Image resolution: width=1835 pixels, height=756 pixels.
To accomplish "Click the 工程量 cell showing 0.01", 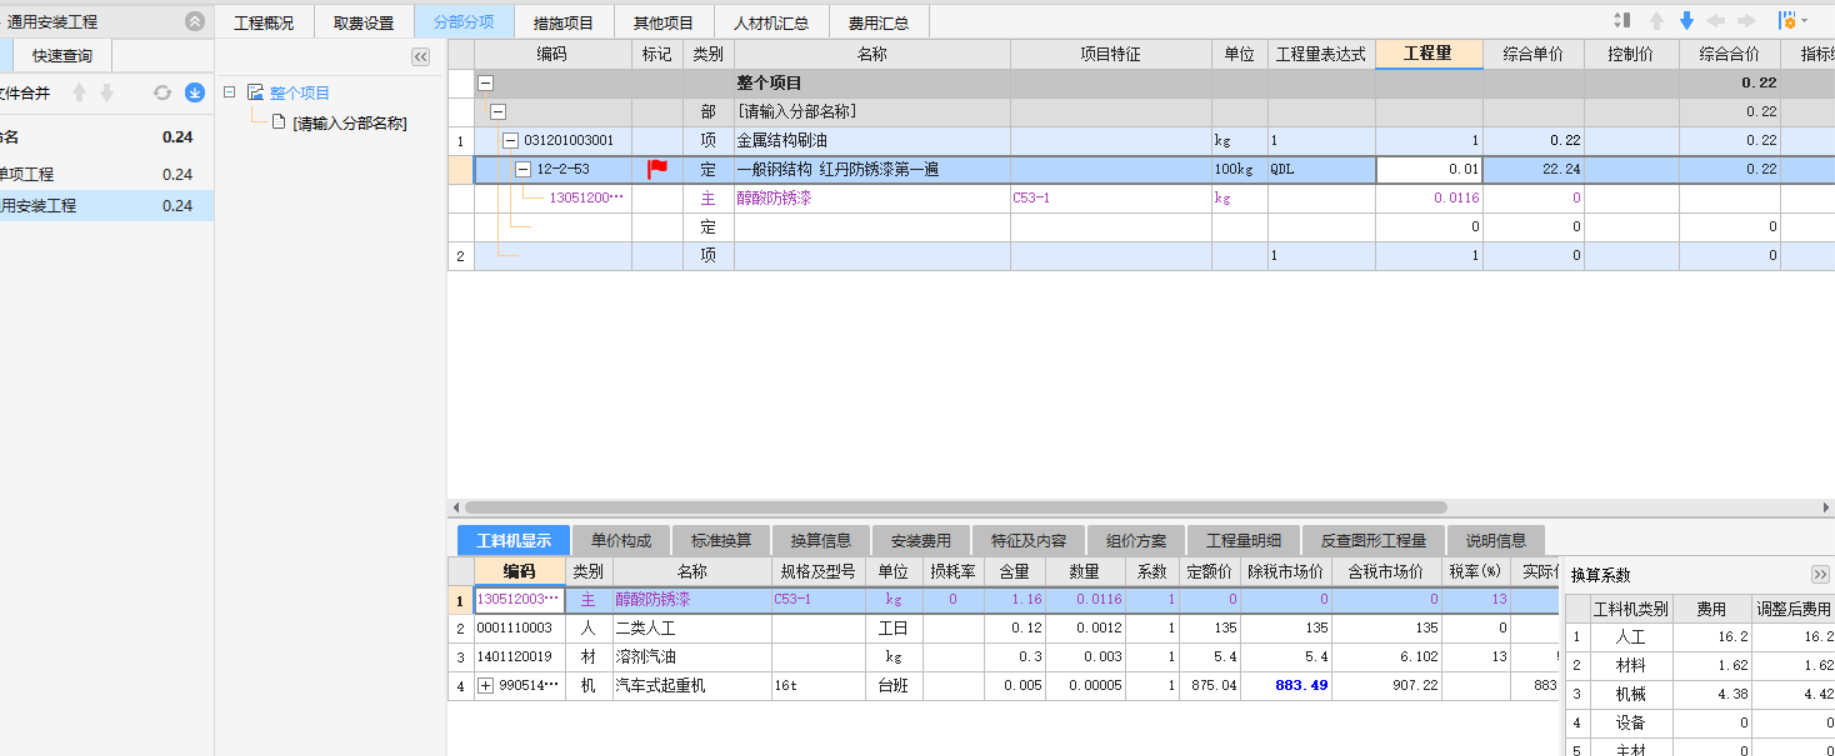I will (x=1429, y=169).
